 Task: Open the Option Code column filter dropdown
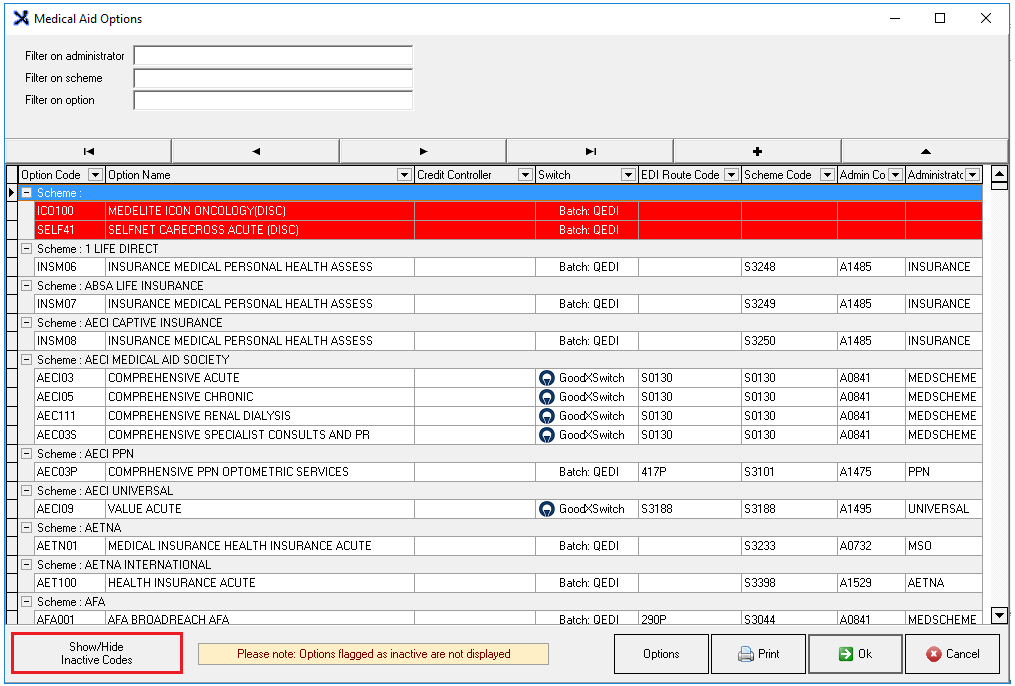95,175
